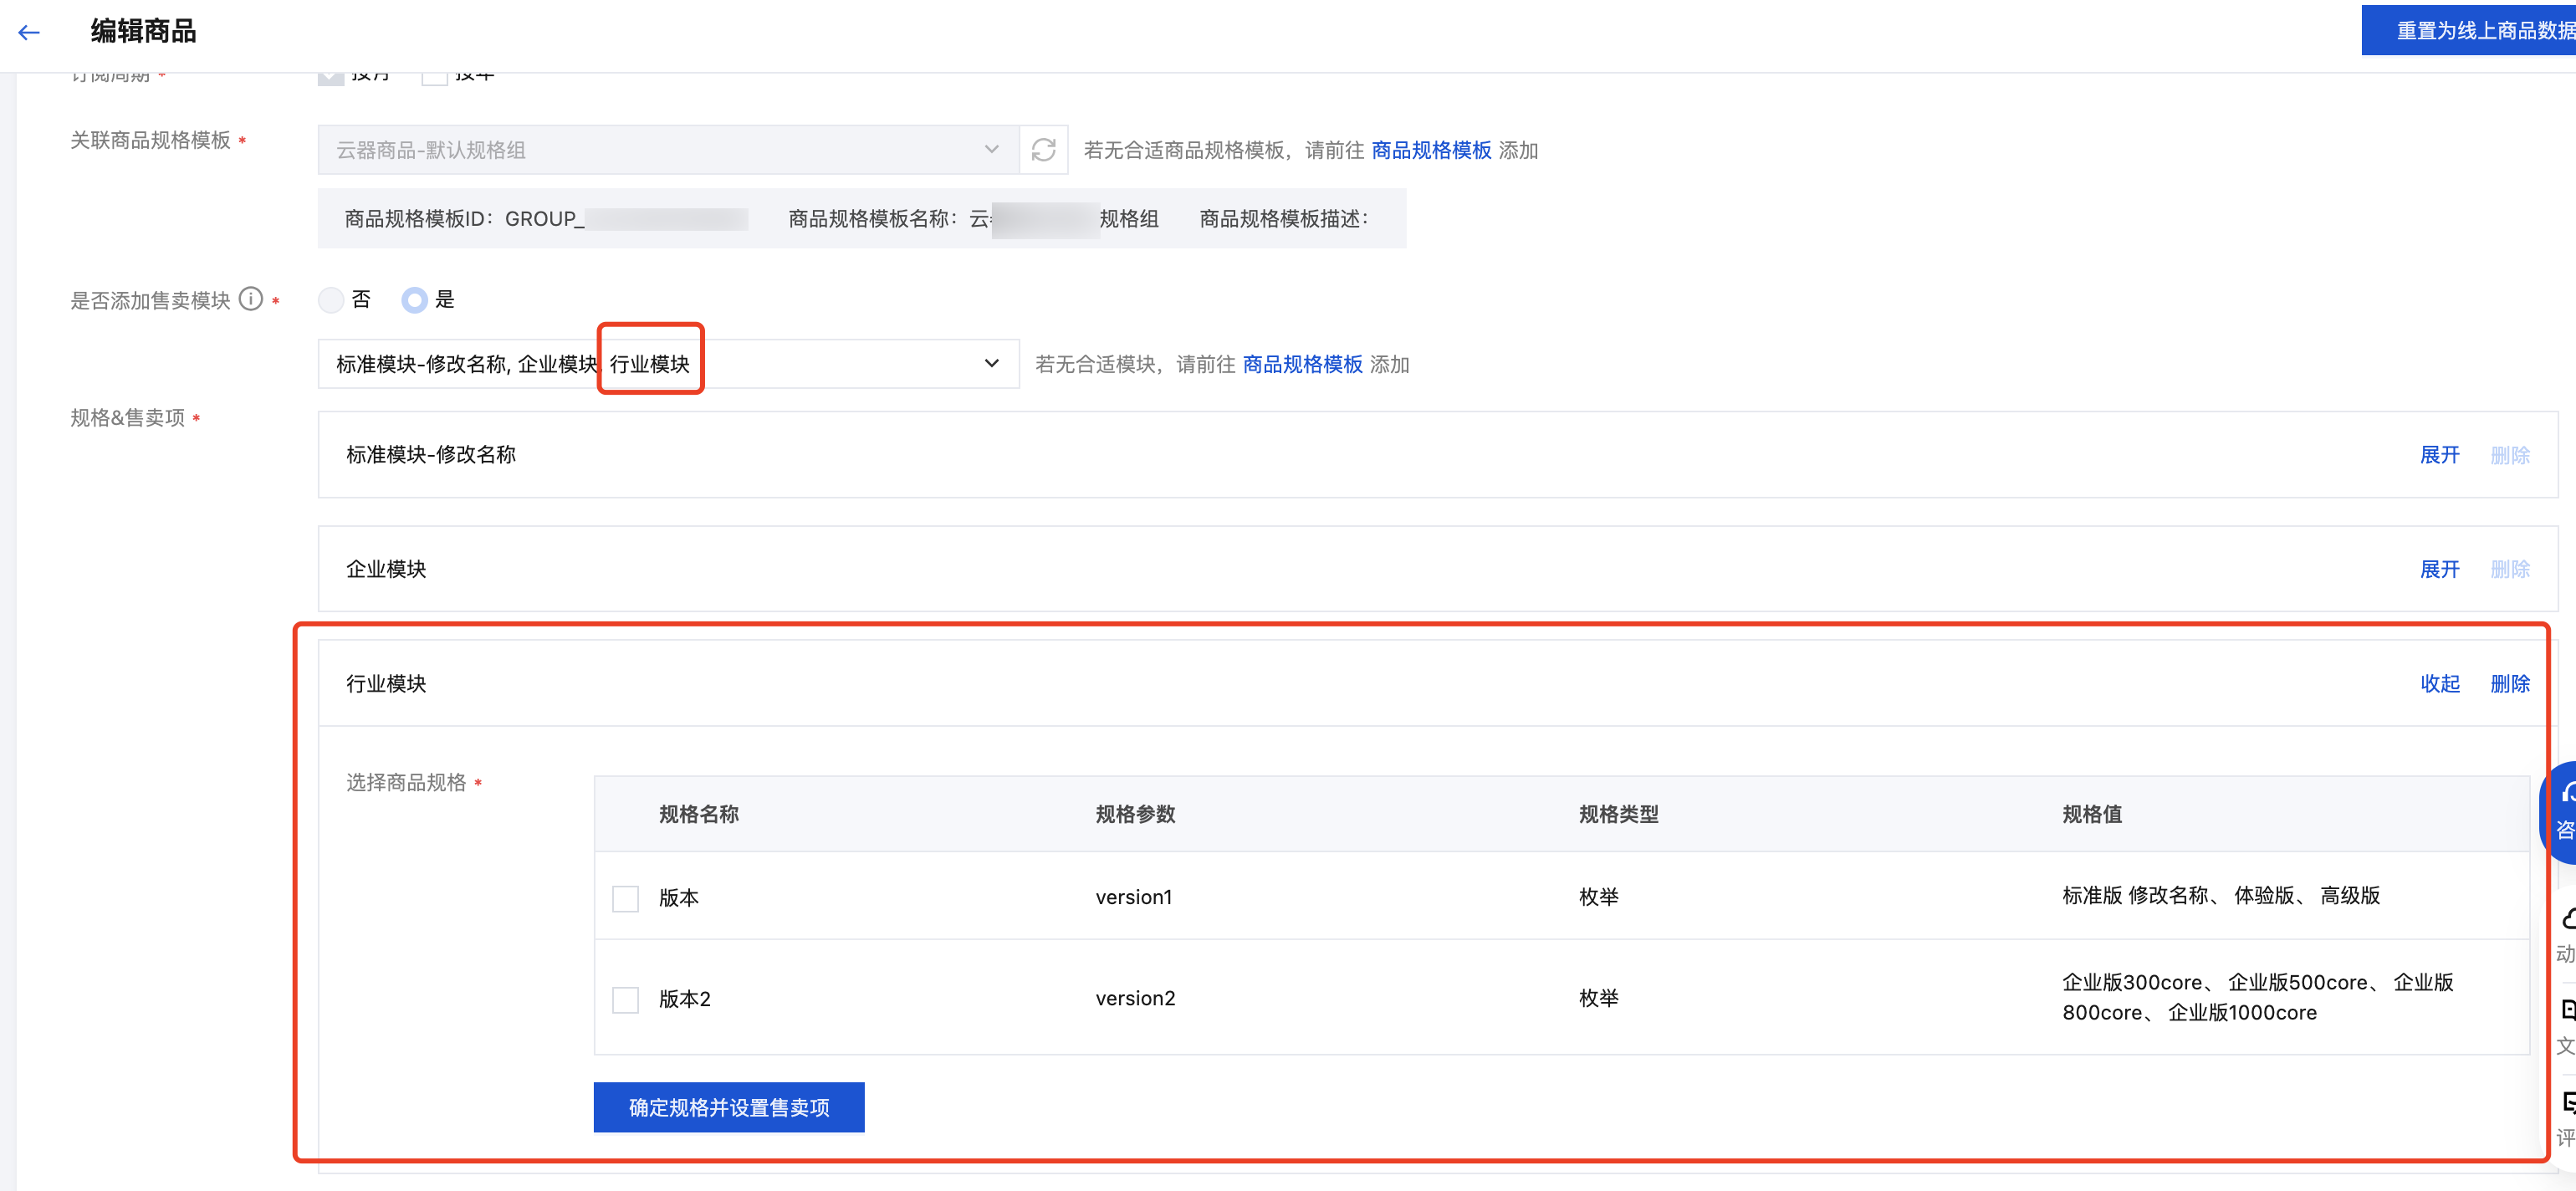The image size is (2576, 1191).
Task: Open the 云器商品-默认规格组 template dropdown
Action: click(x=667, y=150)
